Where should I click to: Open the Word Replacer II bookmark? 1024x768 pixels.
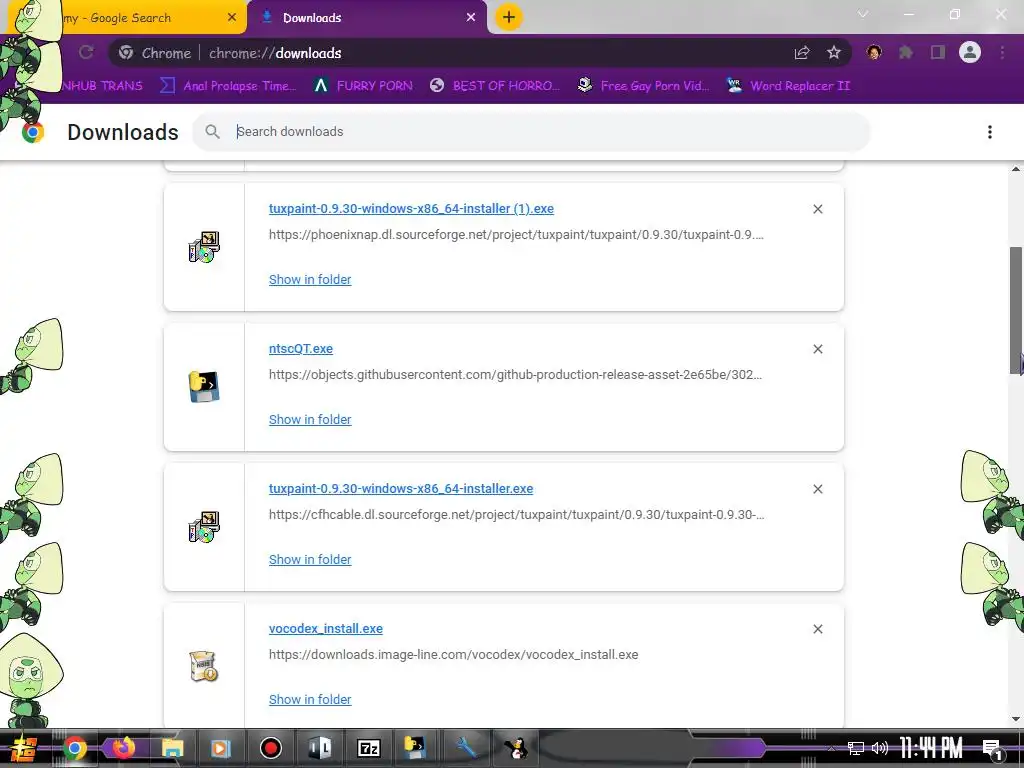coord(788,86)
